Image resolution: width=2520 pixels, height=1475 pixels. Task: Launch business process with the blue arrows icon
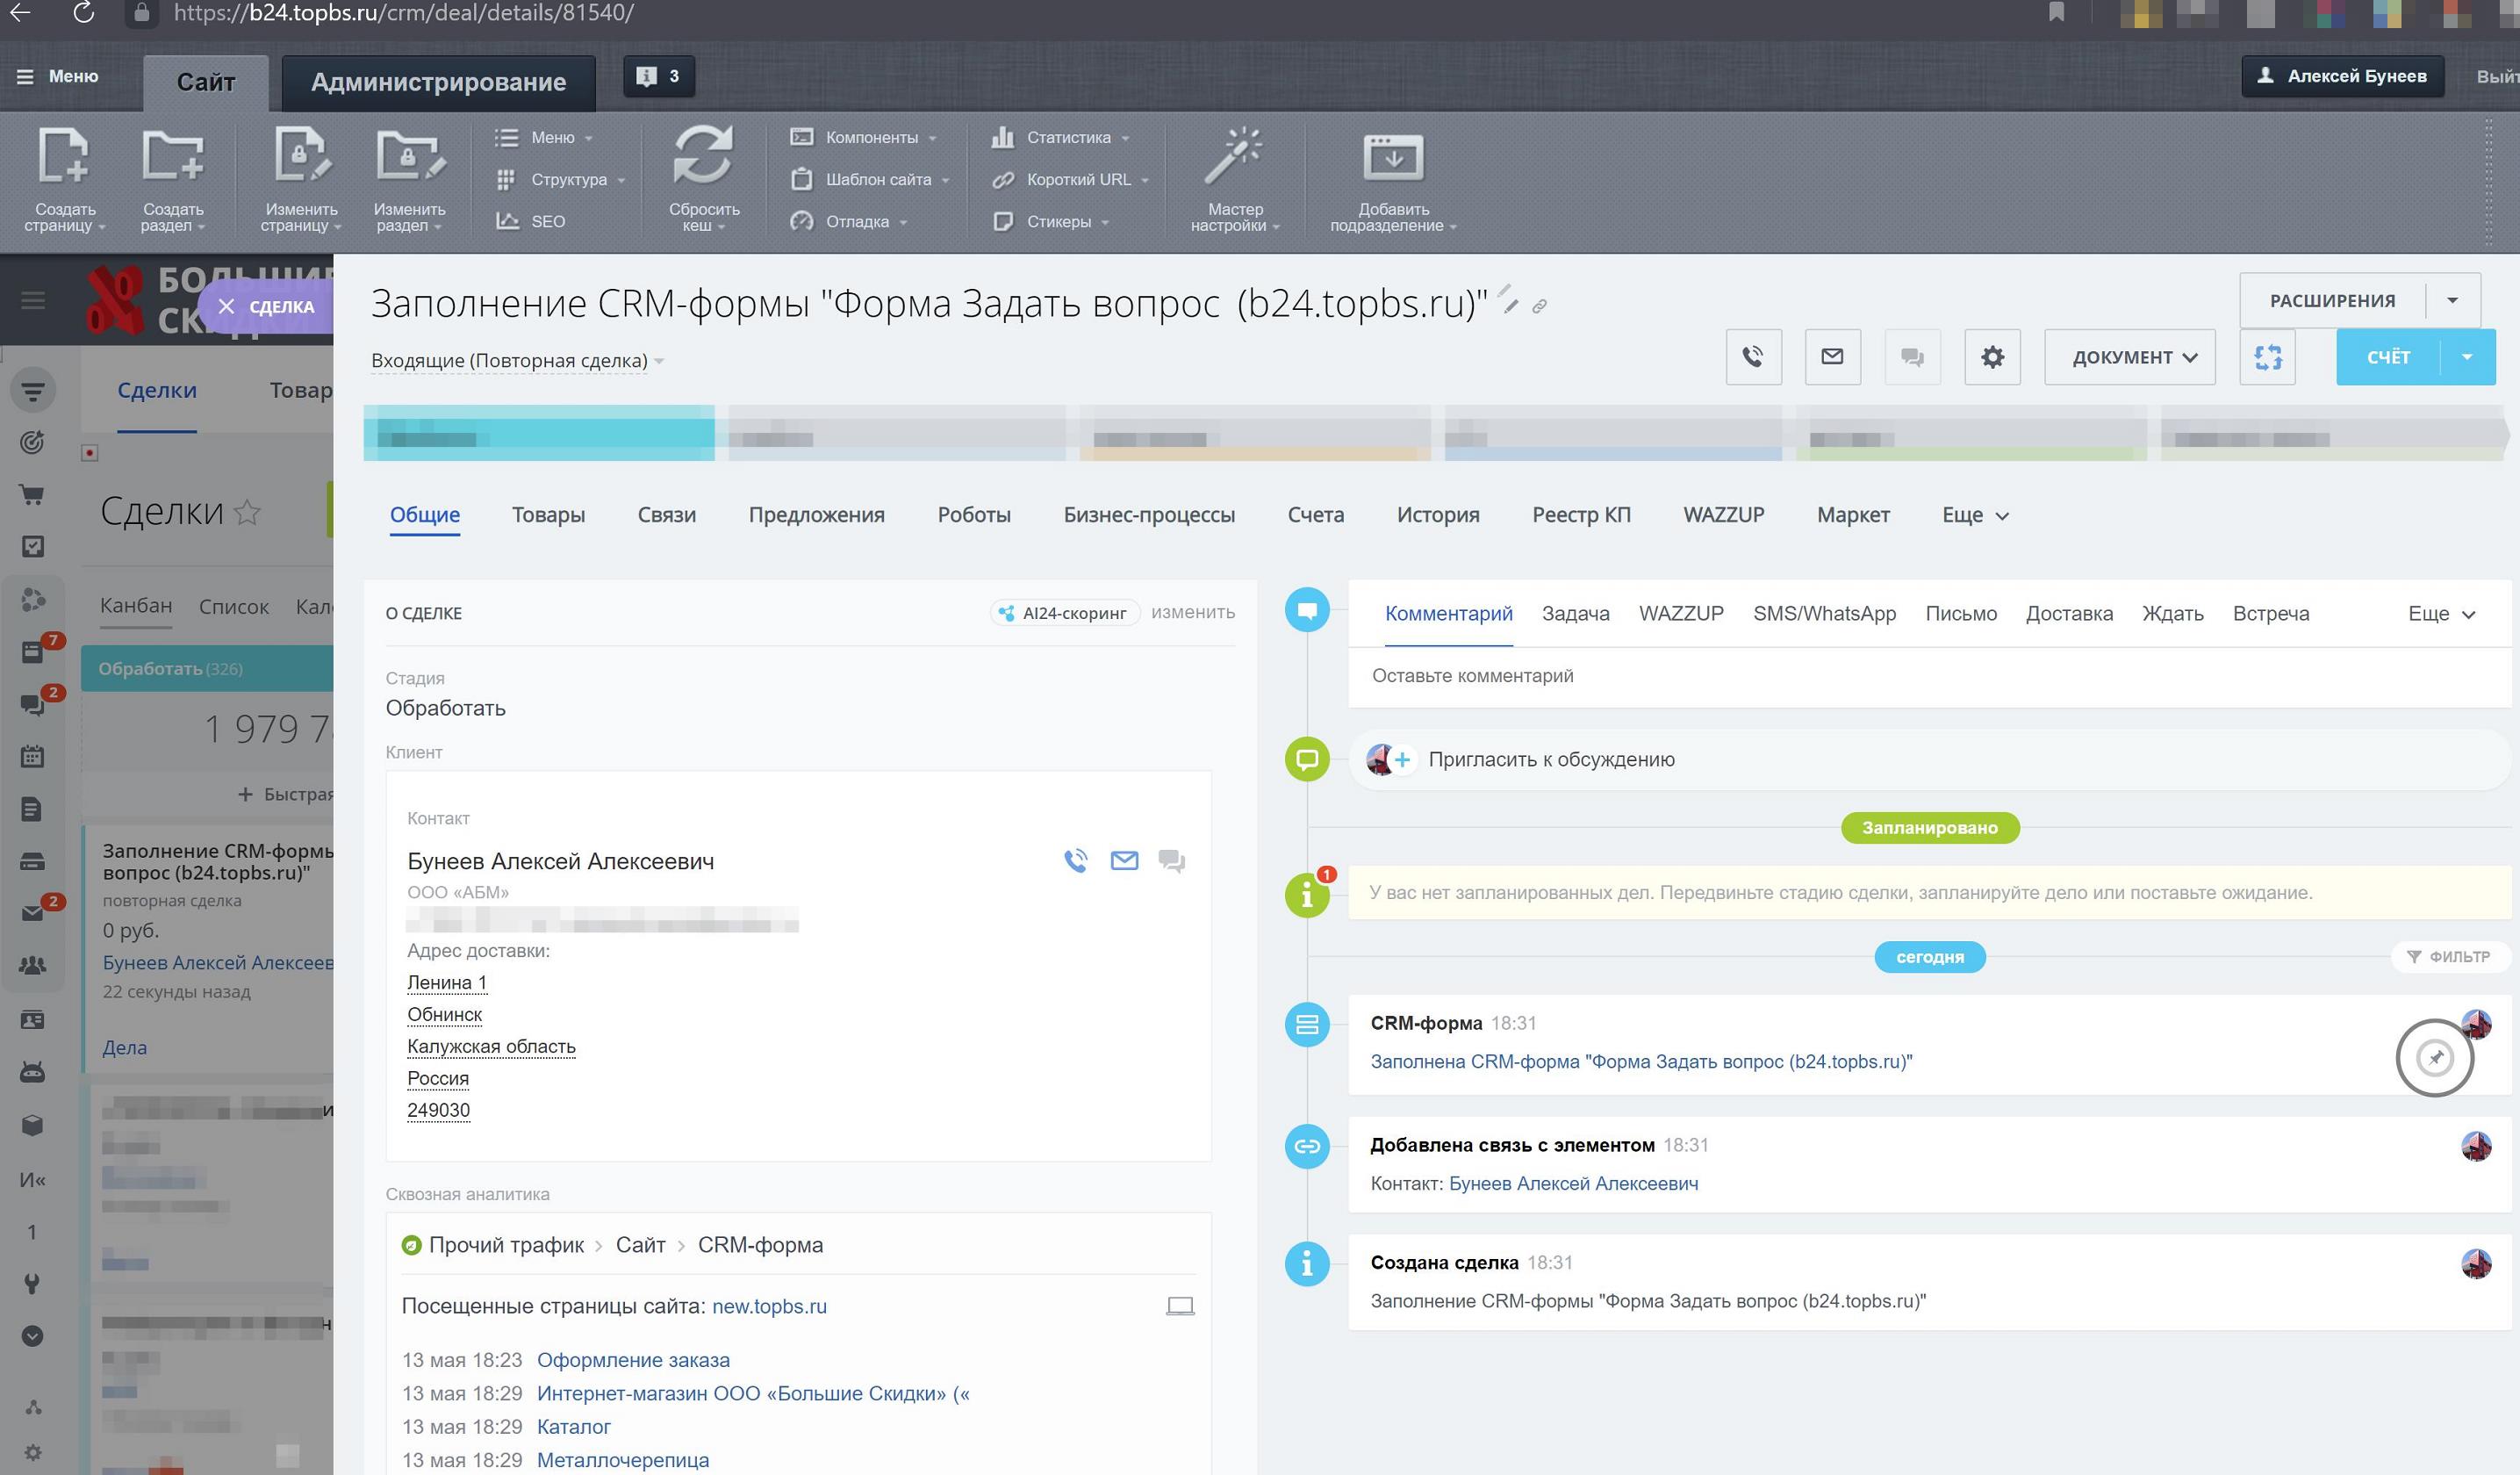[x=2268, y=357]
